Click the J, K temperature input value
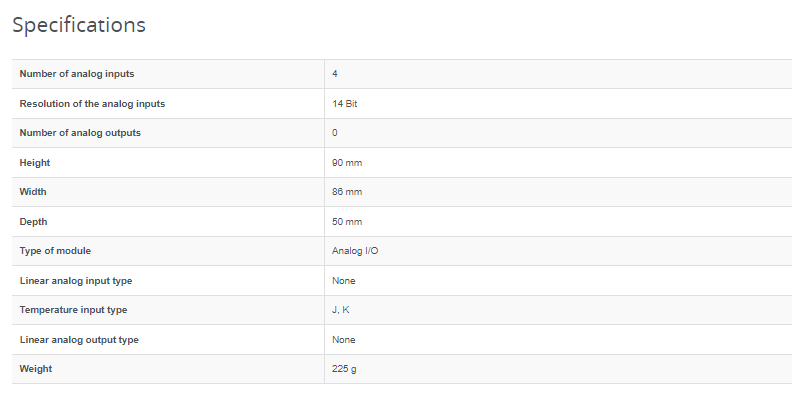 point(341,309)
